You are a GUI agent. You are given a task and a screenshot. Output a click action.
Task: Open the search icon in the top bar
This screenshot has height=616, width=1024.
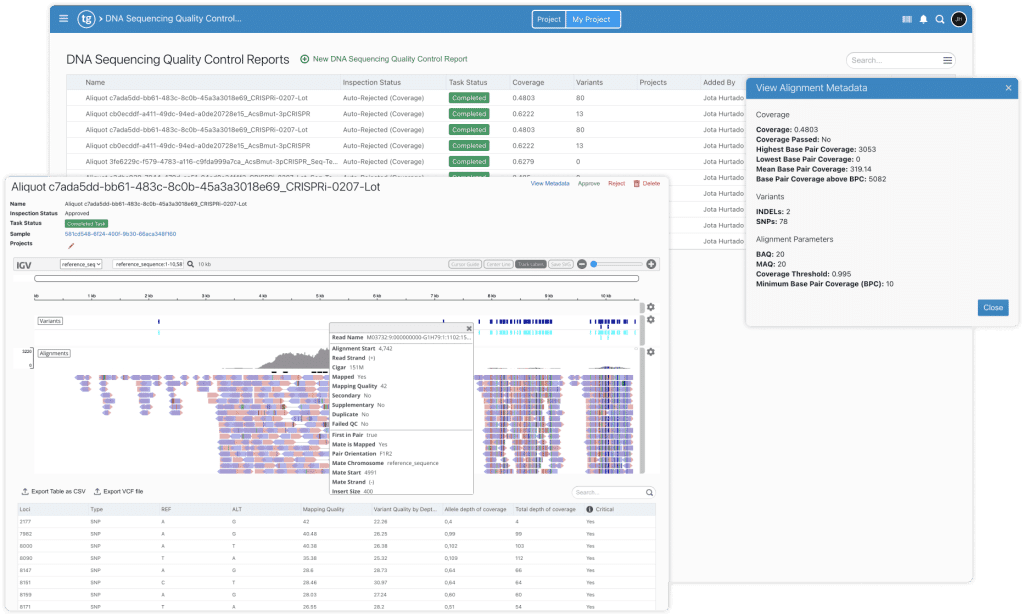point(939,19)
